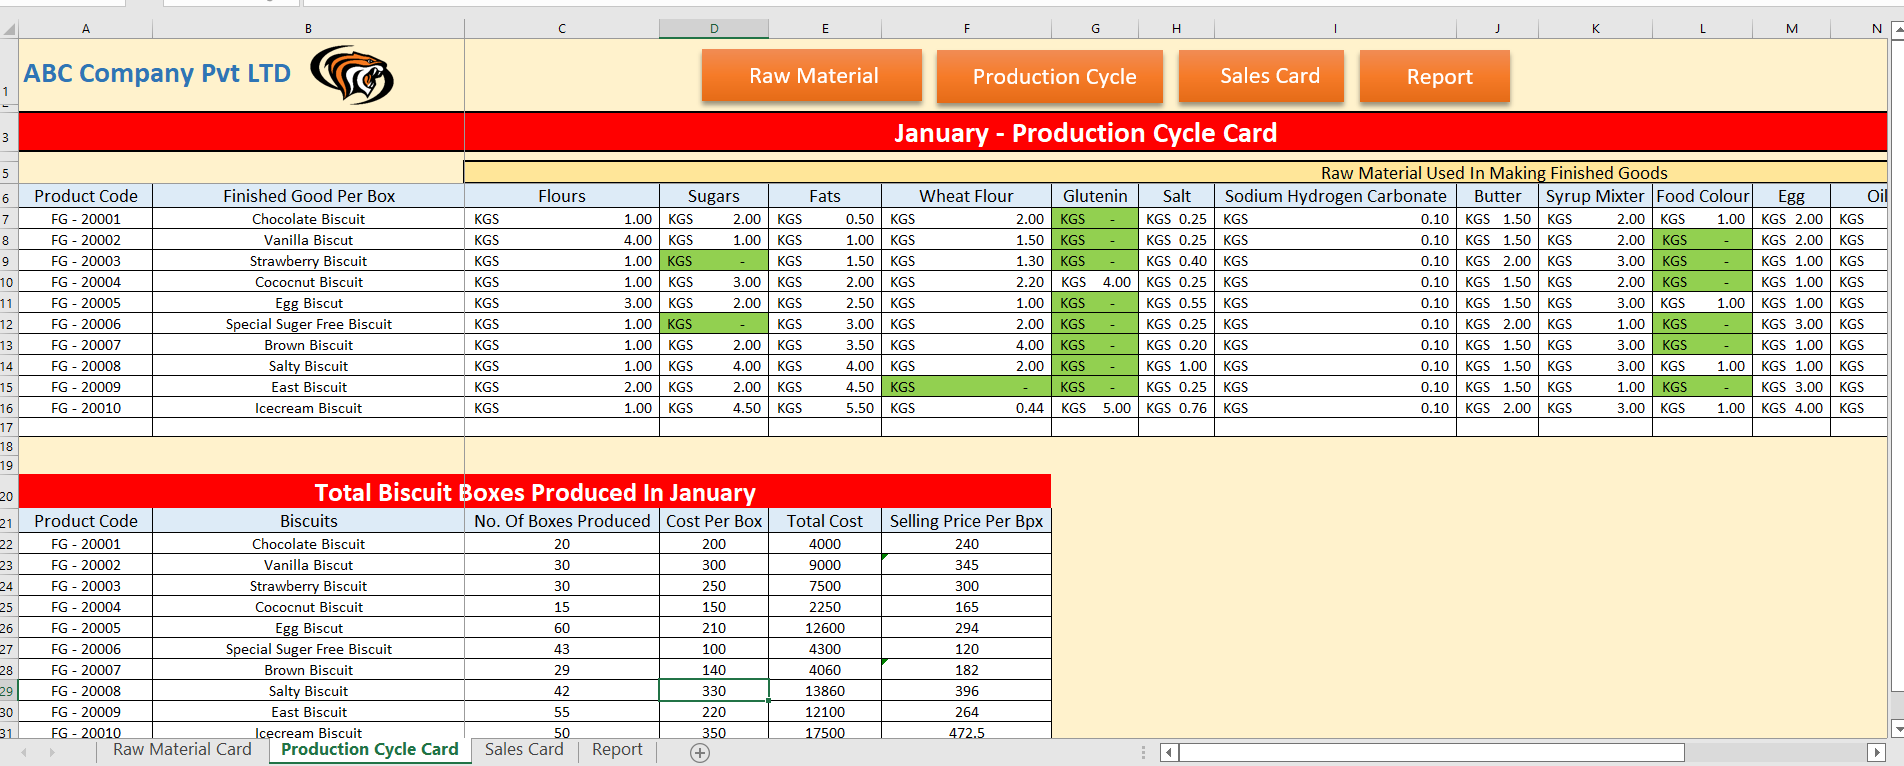Screen dimensions: 1904x766
Task: Select Total Cost header cell
Action: (x=825, y=521)
